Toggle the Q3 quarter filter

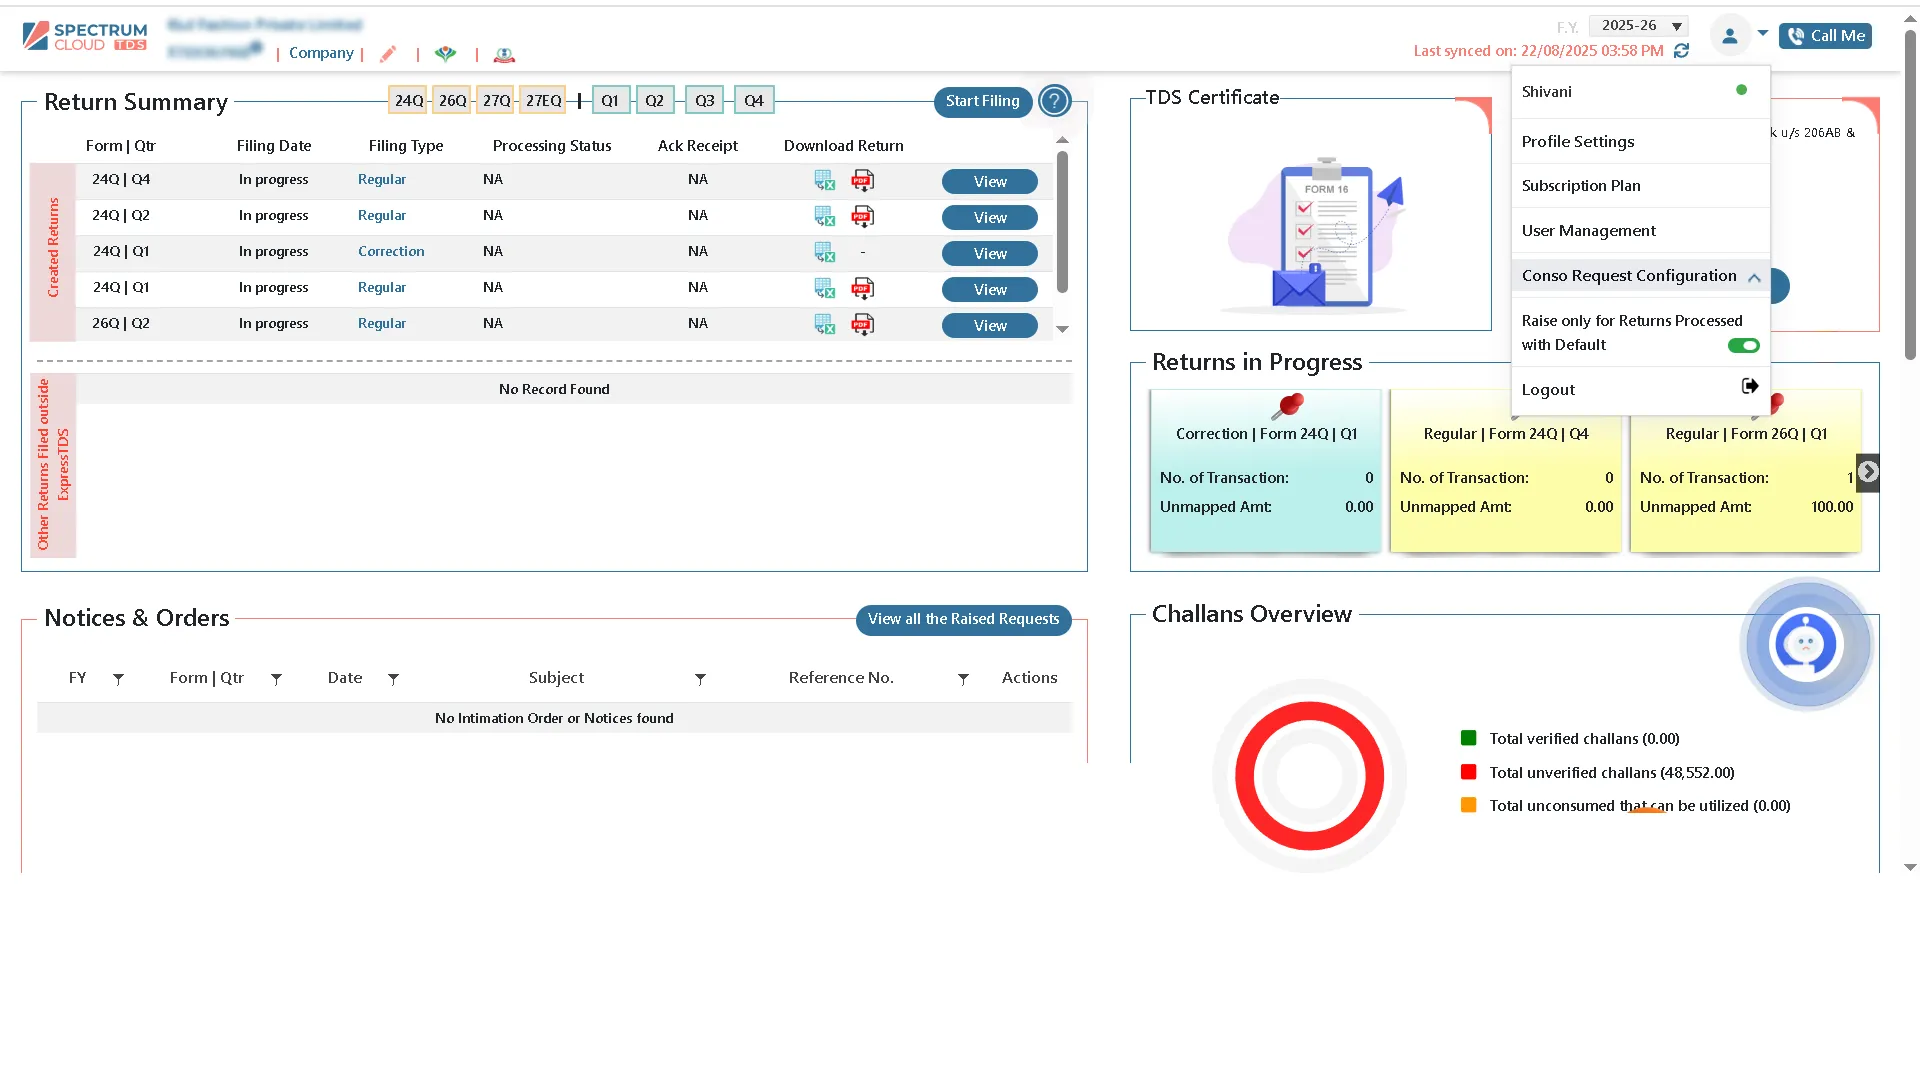[704, 101]
